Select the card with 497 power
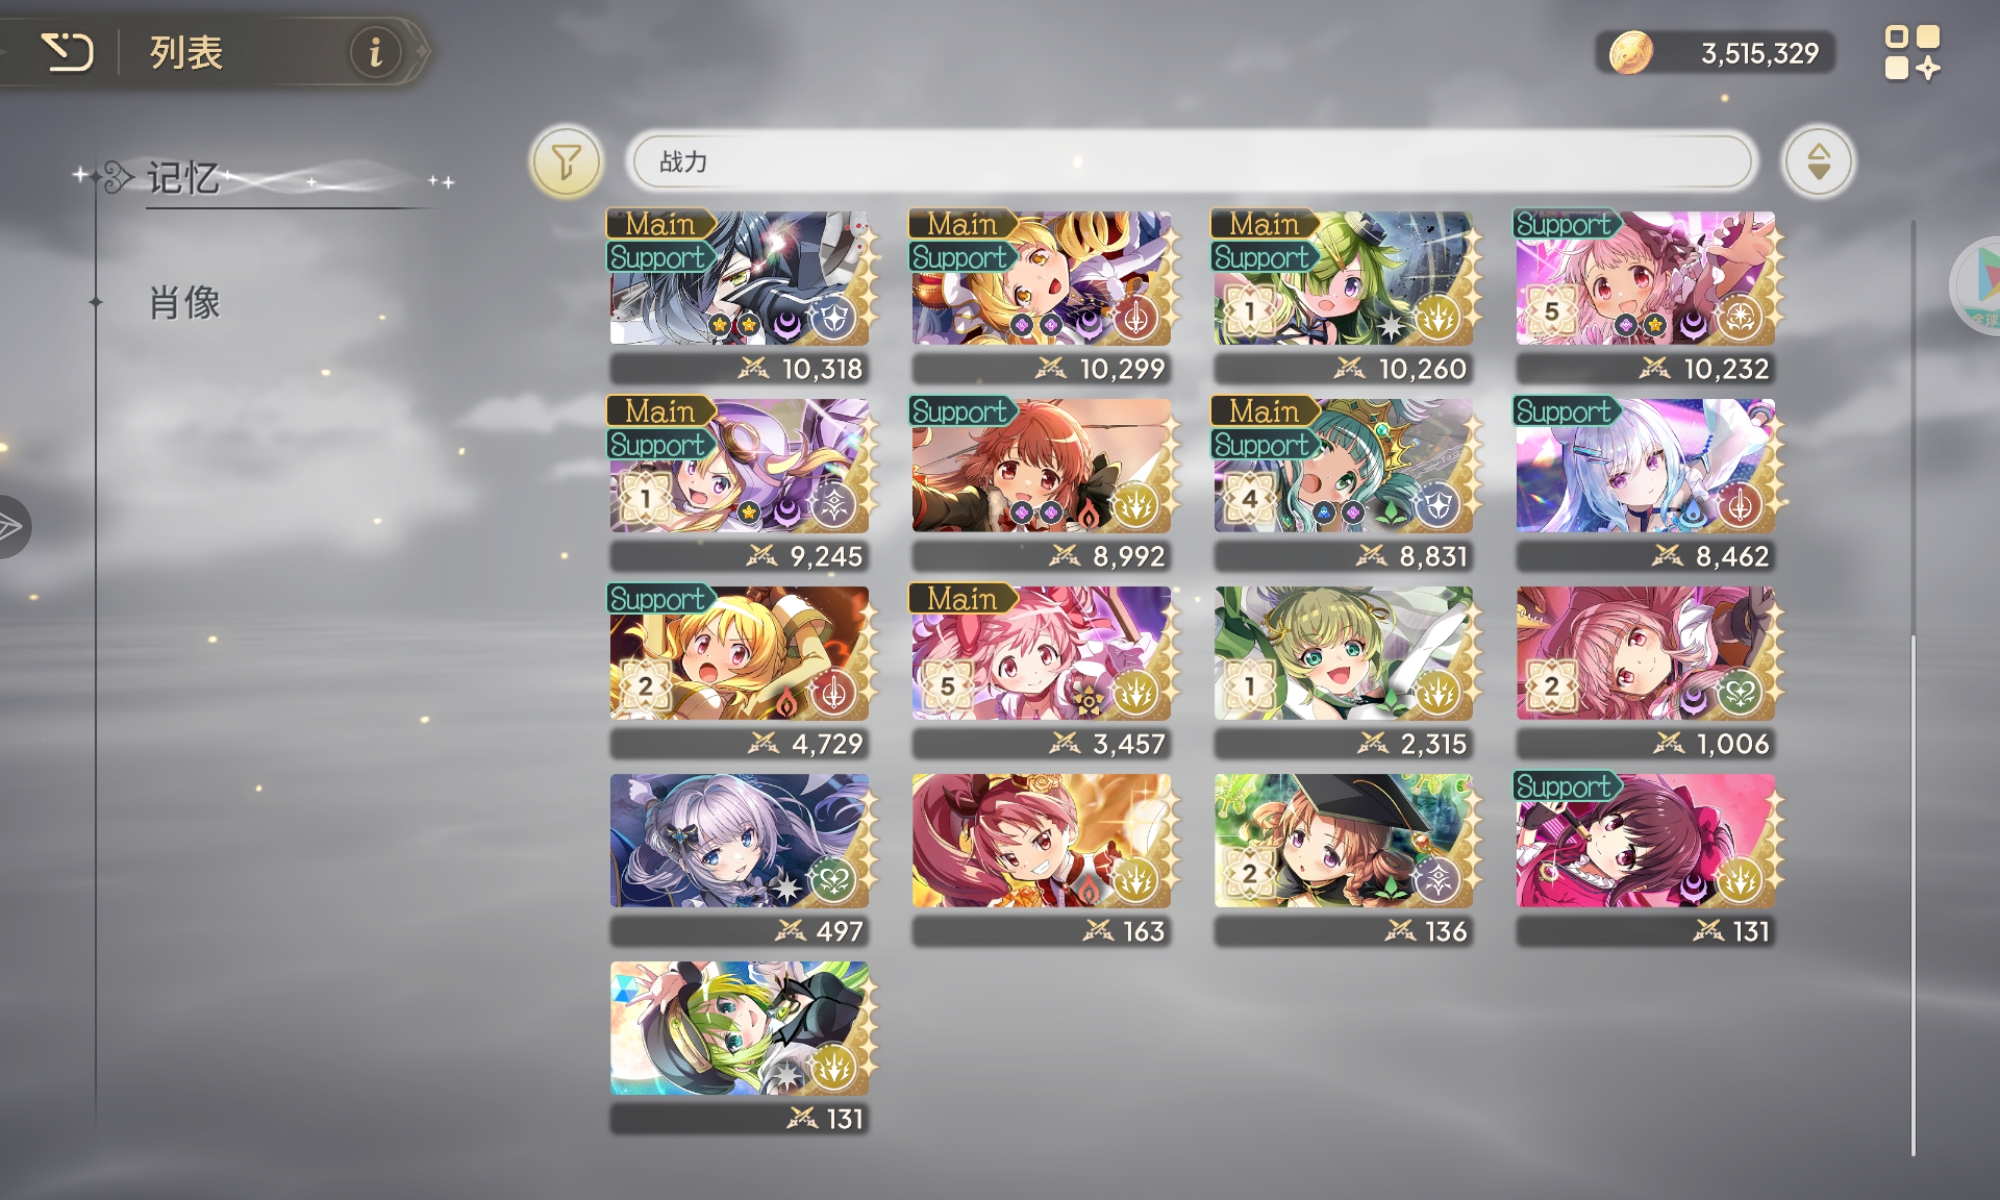 pos(739,859)
